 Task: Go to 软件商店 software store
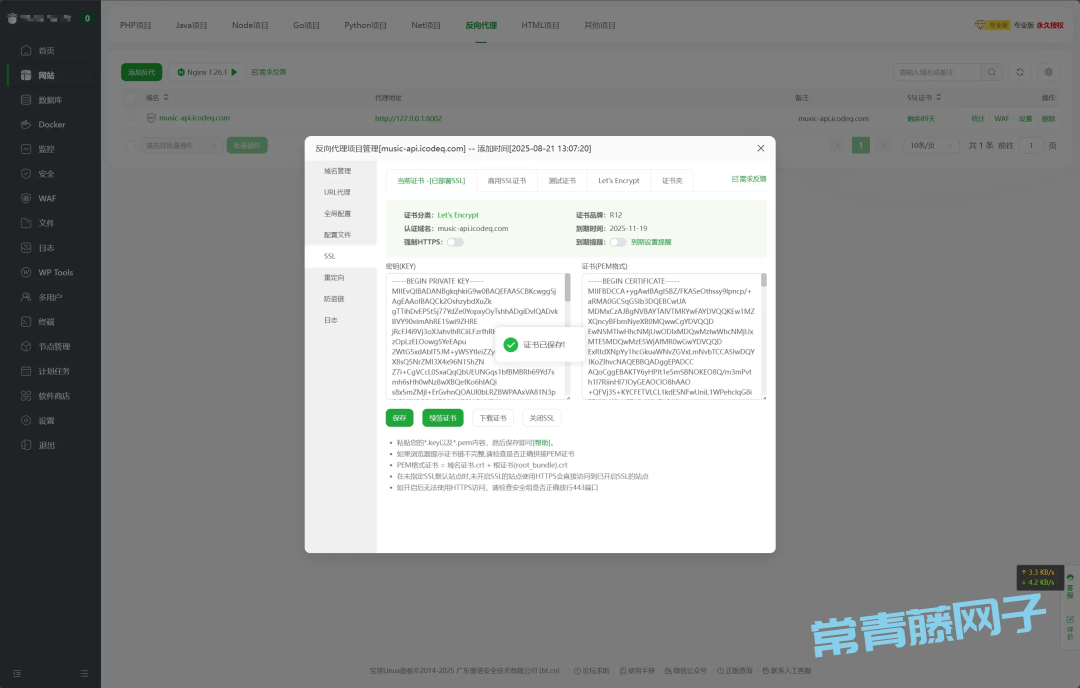tap(53, 396)
